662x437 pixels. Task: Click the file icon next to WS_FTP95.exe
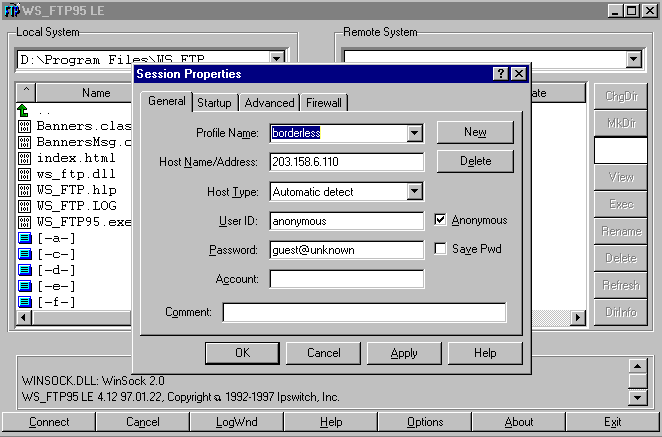(24, 223)
